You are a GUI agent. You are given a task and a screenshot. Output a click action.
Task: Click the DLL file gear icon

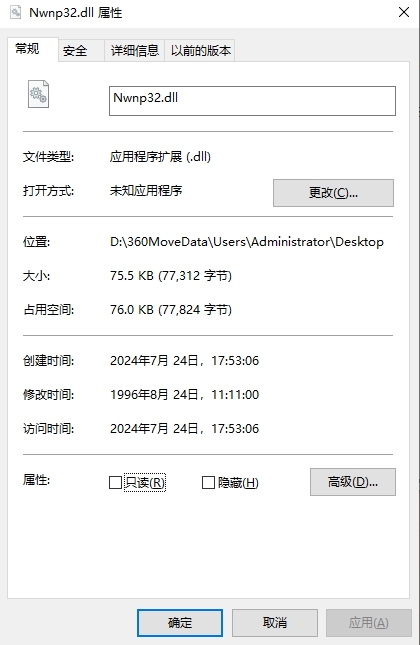[38, 94]
